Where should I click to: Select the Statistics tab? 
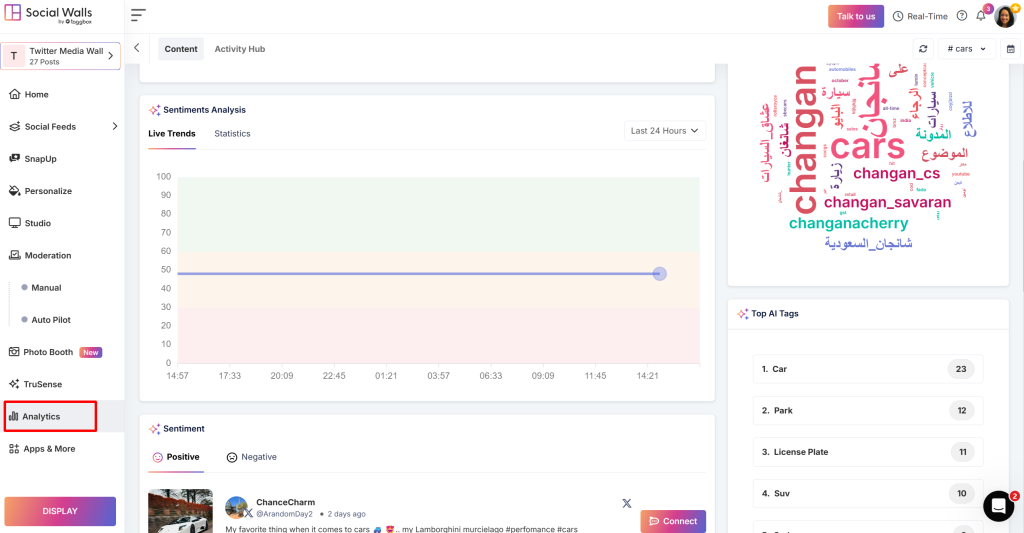232,133
